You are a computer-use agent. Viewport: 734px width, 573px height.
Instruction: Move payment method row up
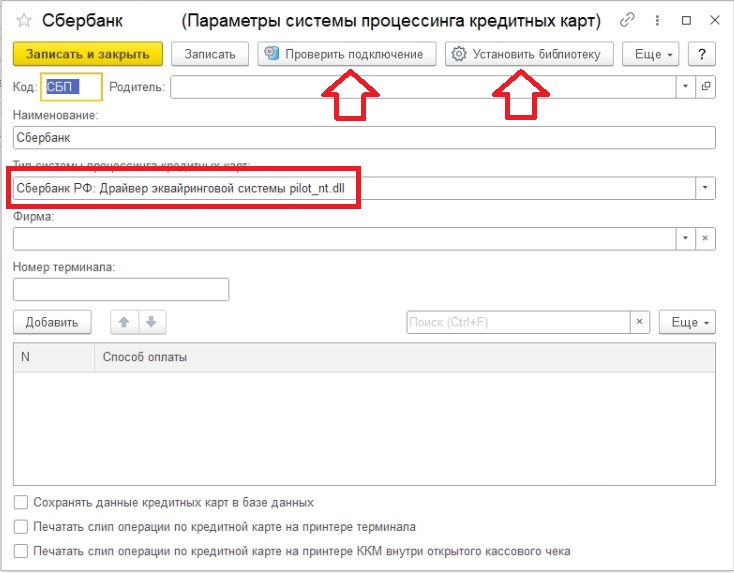click(x=124, y=322)
